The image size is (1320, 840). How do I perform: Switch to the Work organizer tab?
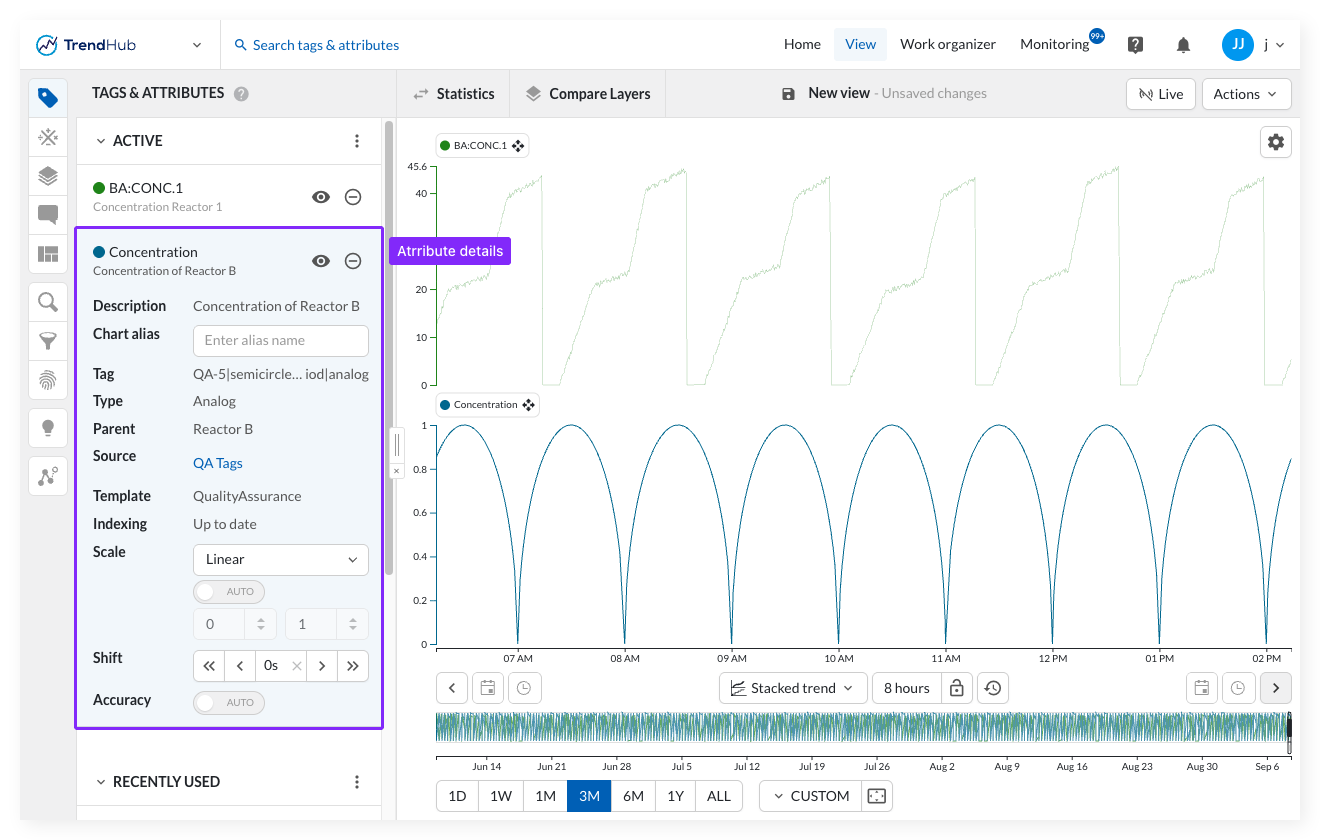[948, 44]
